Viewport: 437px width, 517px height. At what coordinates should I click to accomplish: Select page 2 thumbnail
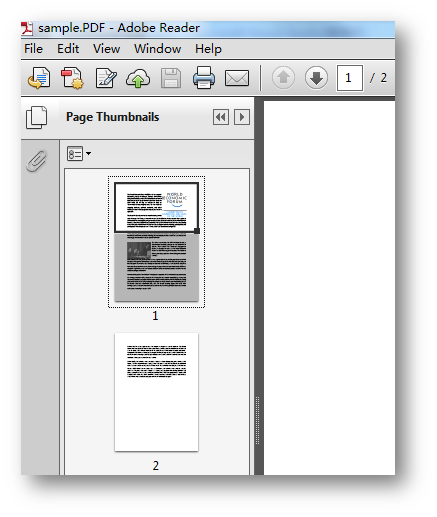pyautogui.click(x=156, y=392)
